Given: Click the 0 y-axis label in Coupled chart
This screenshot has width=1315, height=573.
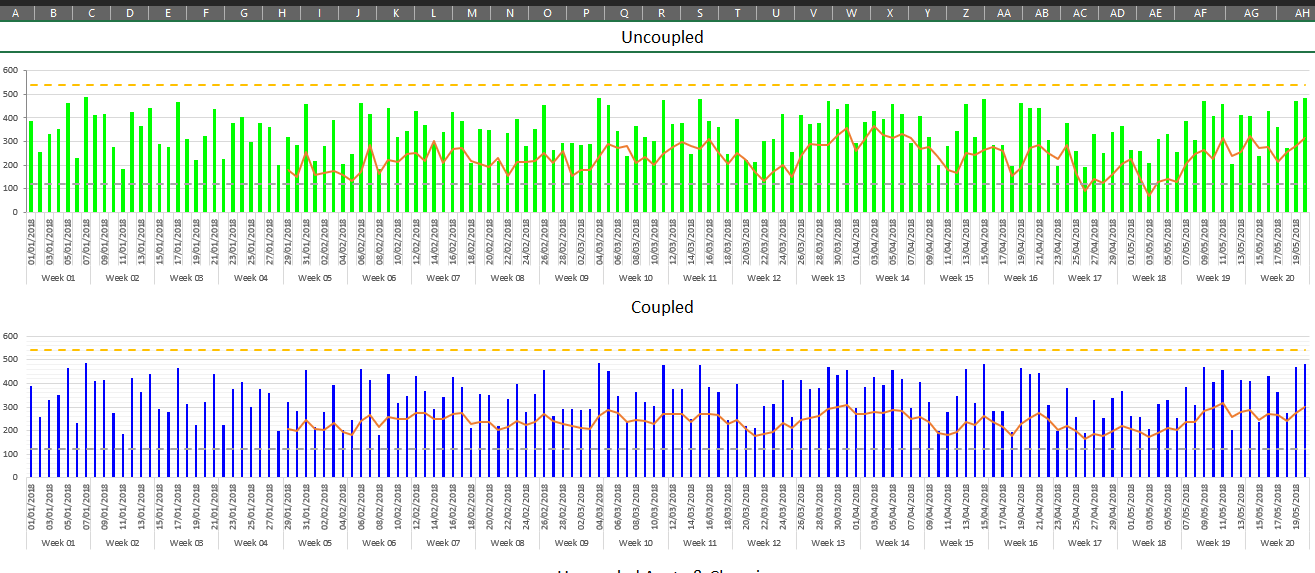Looking at the screenshot, I should 14,478.
